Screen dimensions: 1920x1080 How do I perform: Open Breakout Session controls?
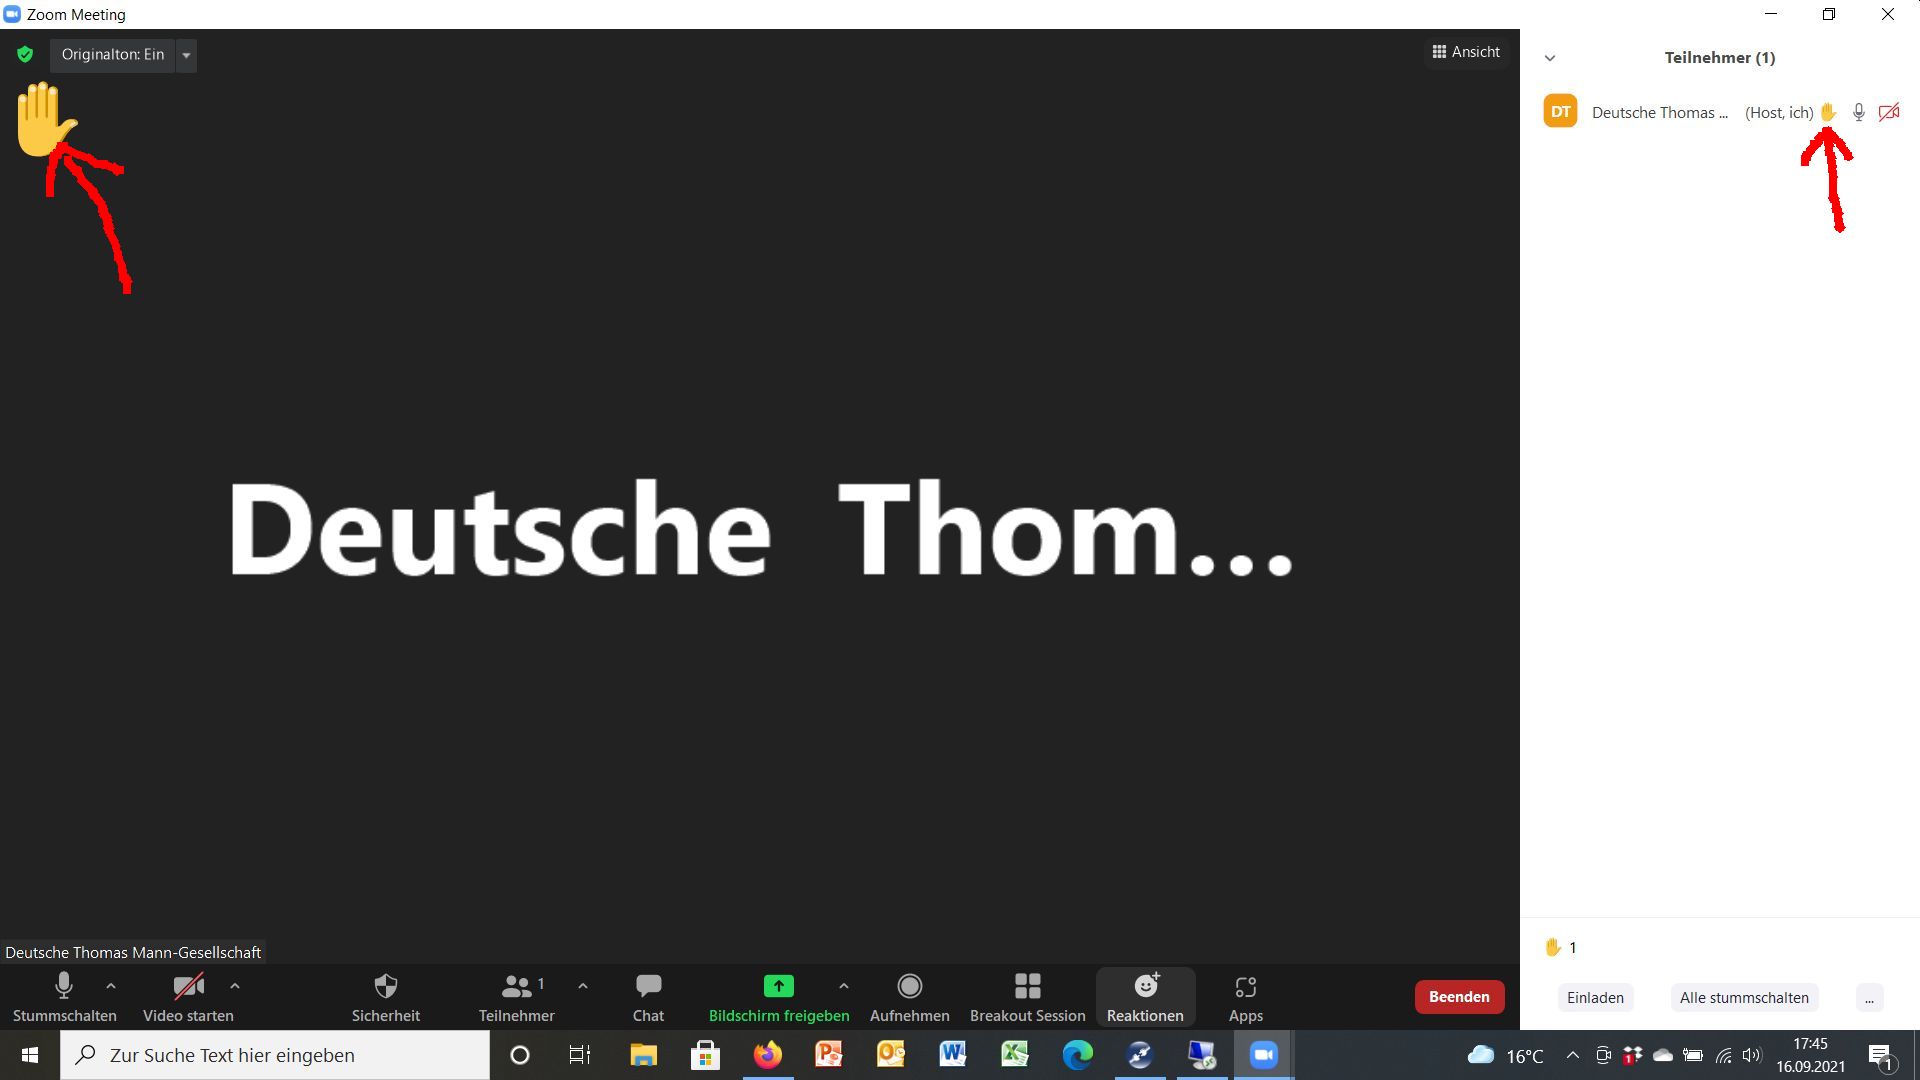[1028, 997]
